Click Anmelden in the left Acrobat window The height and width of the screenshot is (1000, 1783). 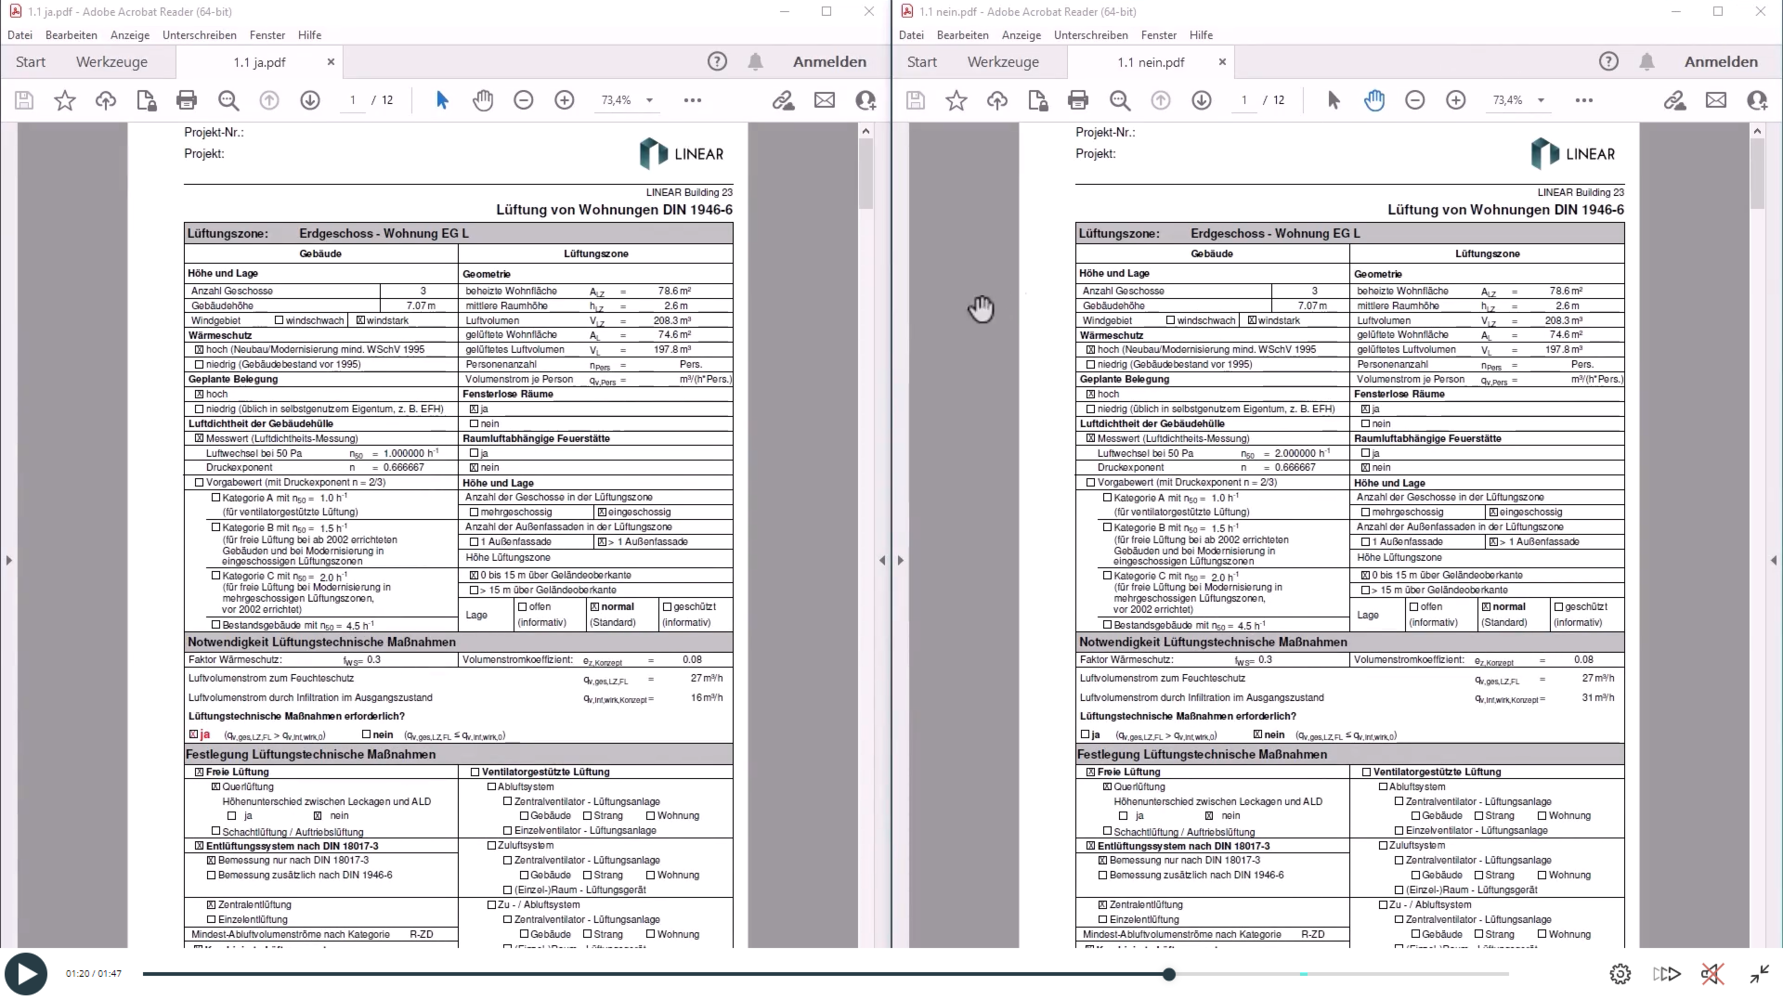(829, 62)
